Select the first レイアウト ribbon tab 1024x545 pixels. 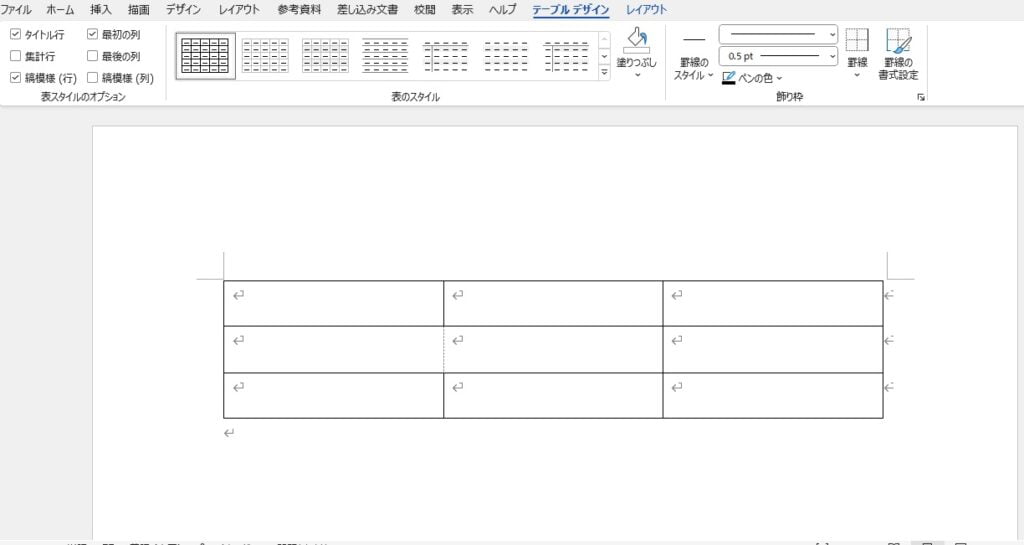239,10
